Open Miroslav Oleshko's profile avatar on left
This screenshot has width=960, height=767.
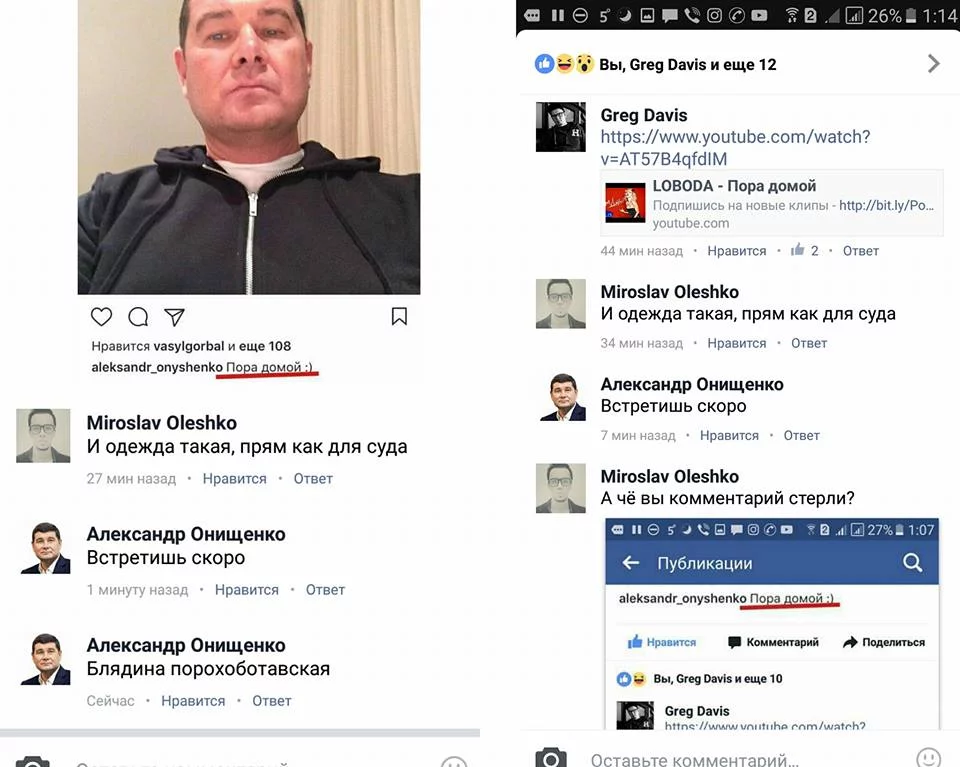pyautogui.click(x=43, y=435)
